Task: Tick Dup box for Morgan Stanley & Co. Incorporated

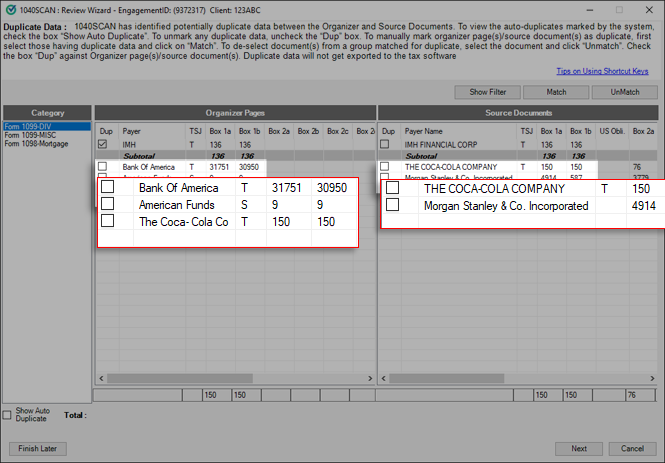Action: pyautogui.click(x=392, y=205)
